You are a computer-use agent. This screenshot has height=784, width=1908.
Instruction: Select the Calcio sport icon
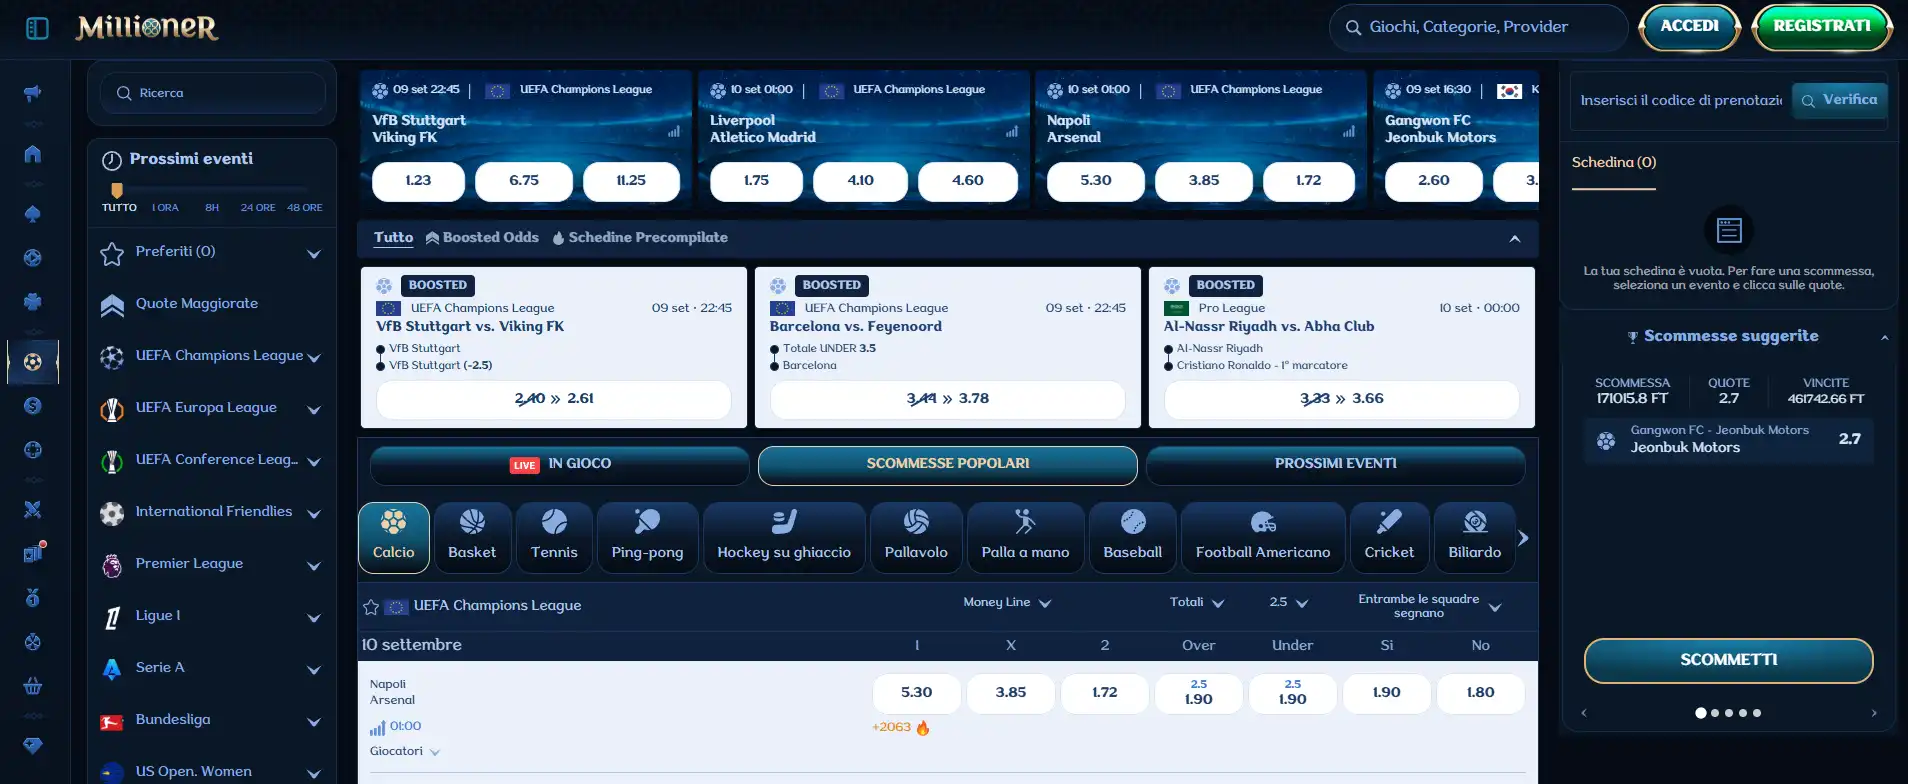click(x=394, y=538)
